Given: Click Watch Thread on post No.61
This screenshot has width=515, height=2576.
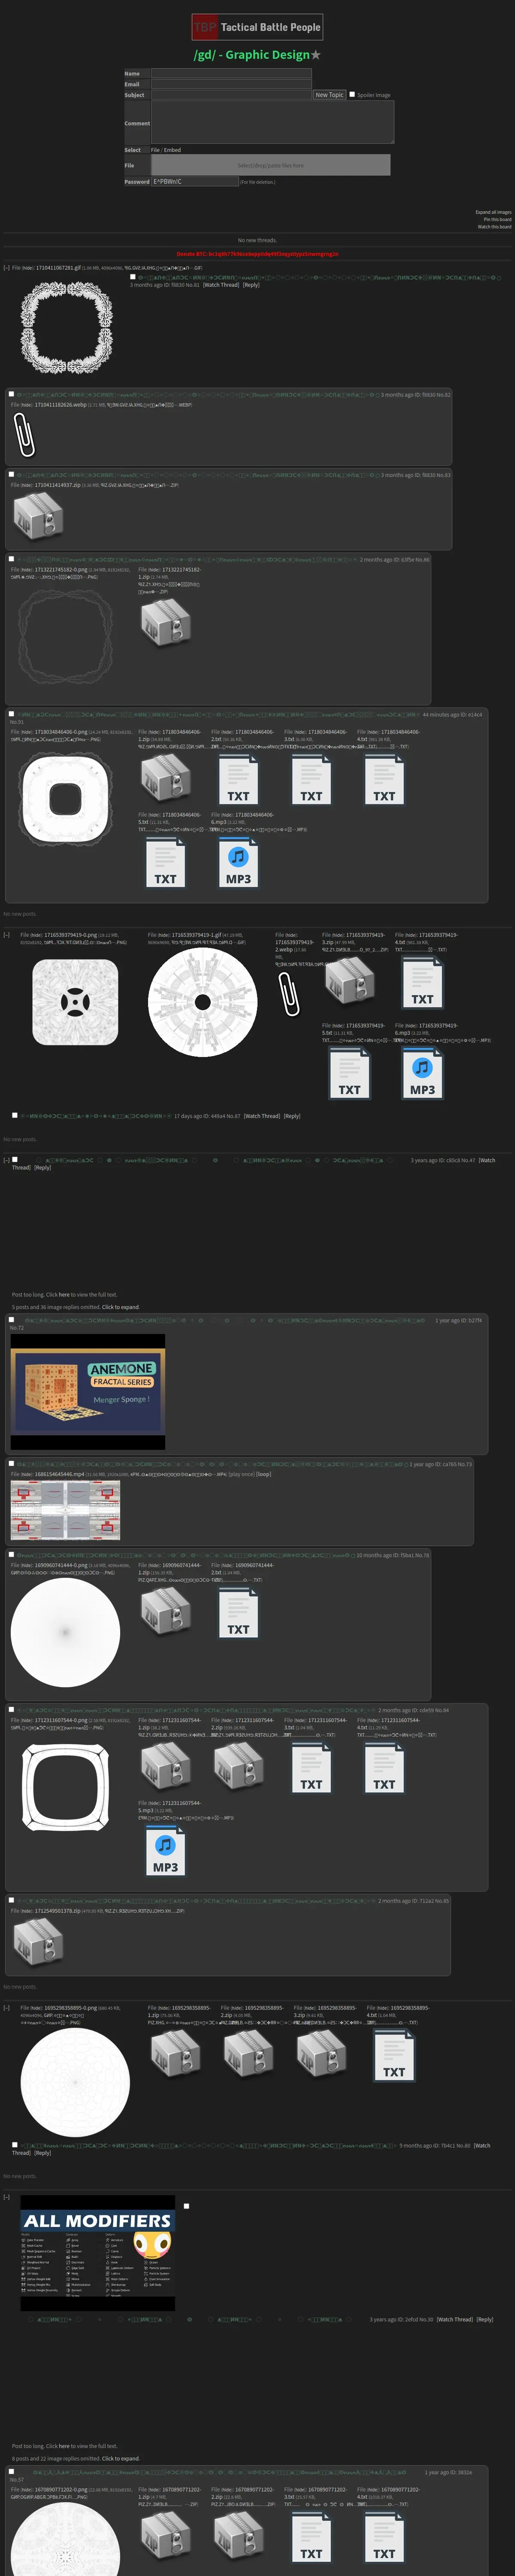Looking at the screenshot, I should (221, 285).
